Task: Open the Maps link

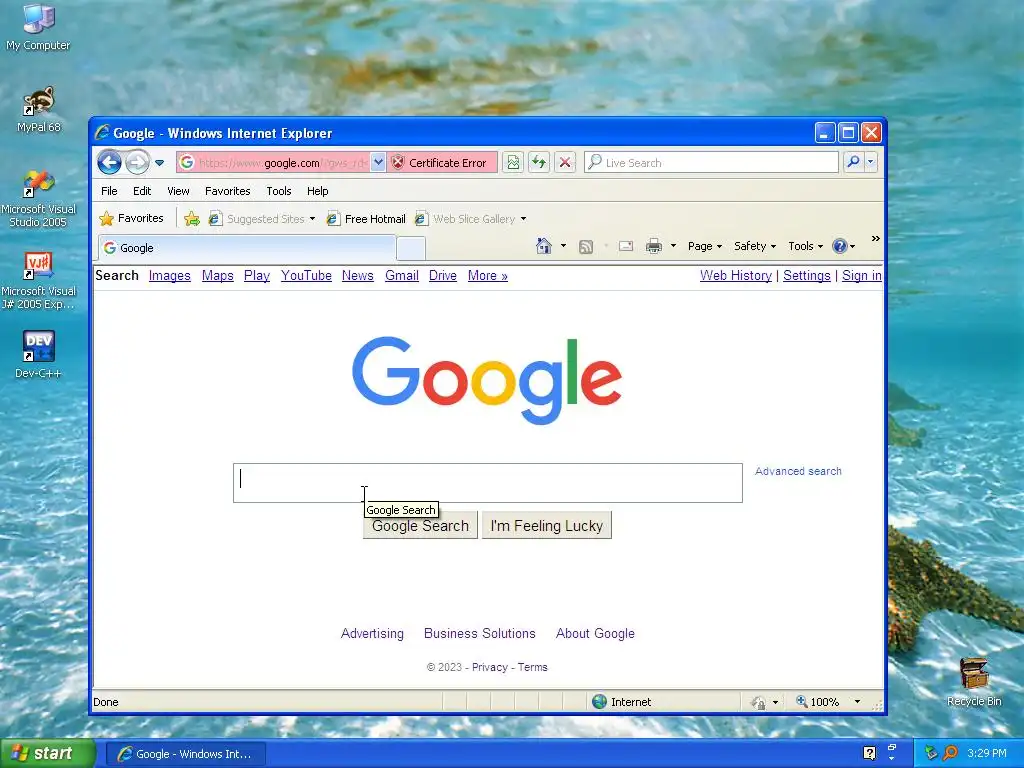Action: [x=217, y=276]
